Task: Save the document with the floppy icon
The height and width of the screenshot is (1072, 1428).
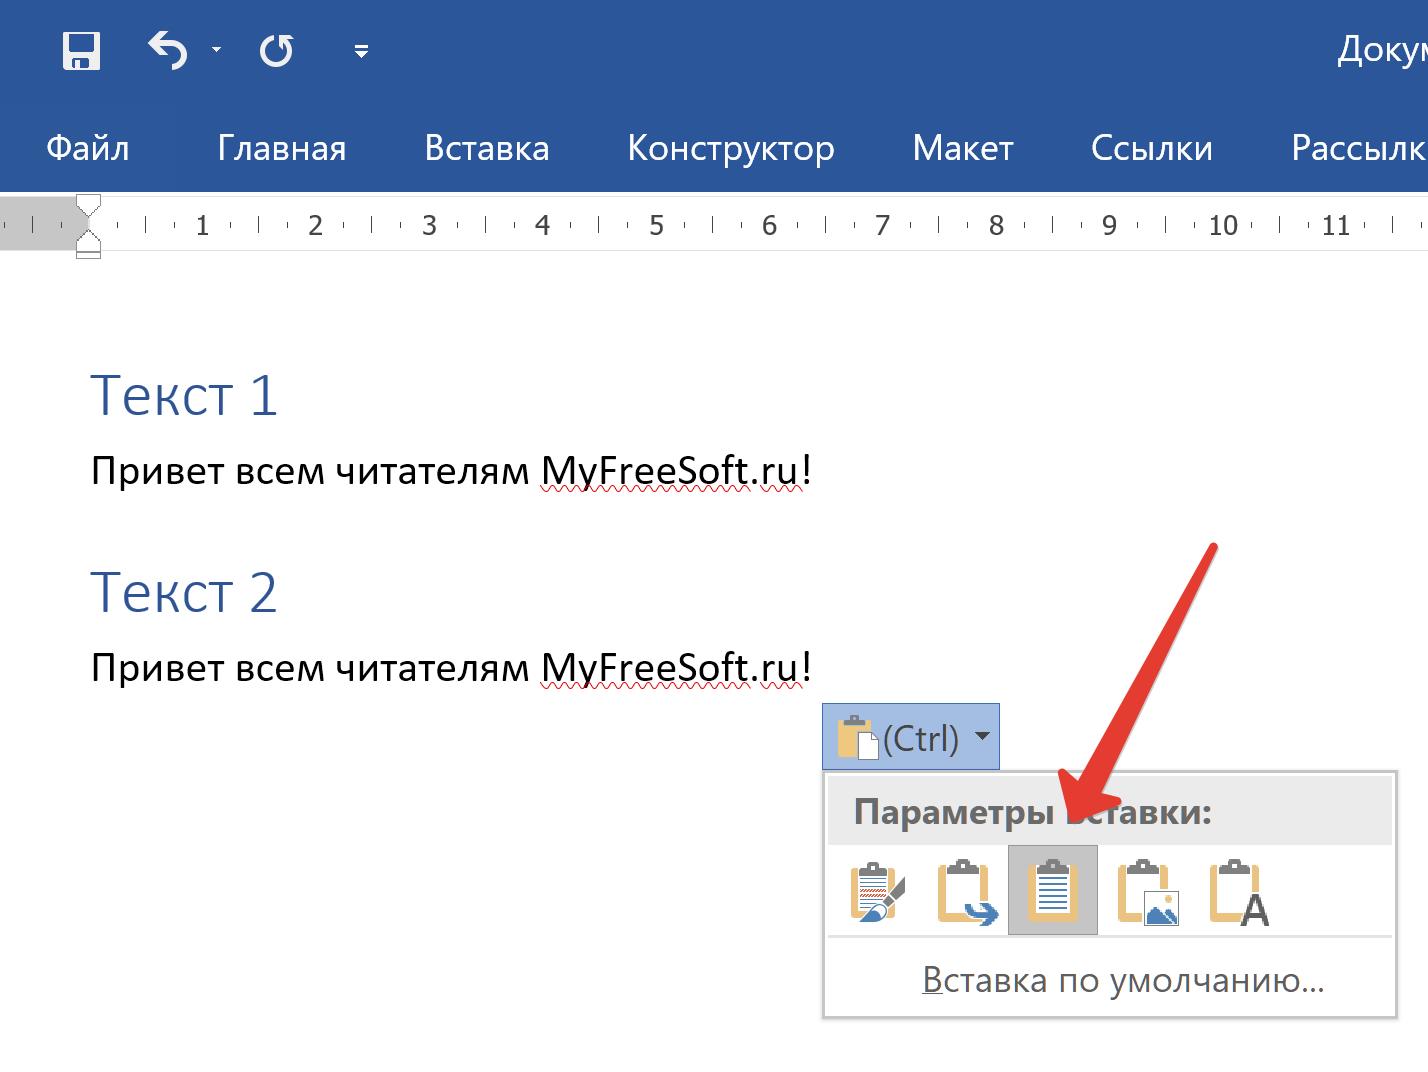Action: [81, 50]
